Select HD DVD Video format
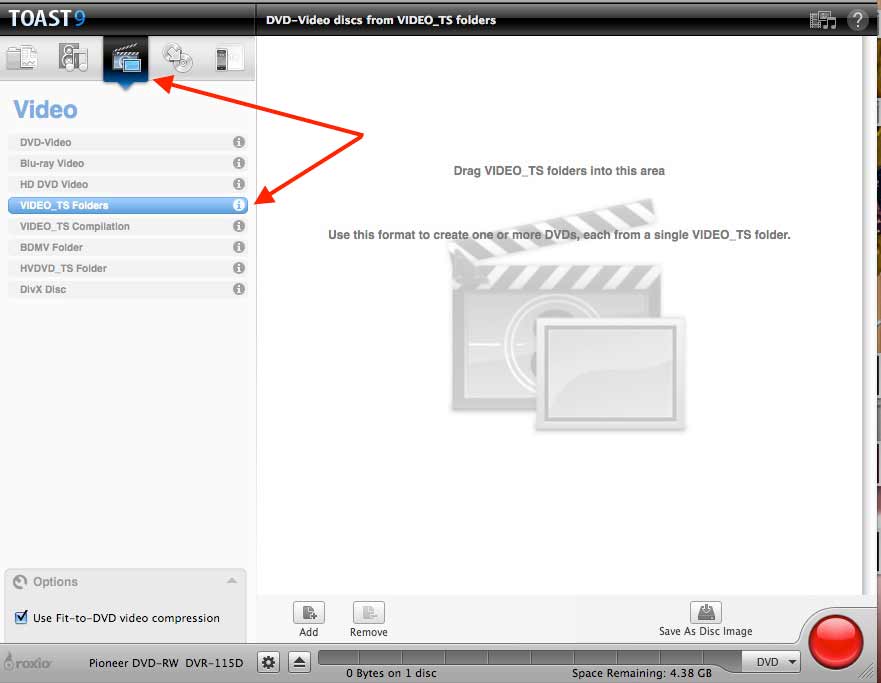Screen dimensions: 881x683 [x=128, y=184]
